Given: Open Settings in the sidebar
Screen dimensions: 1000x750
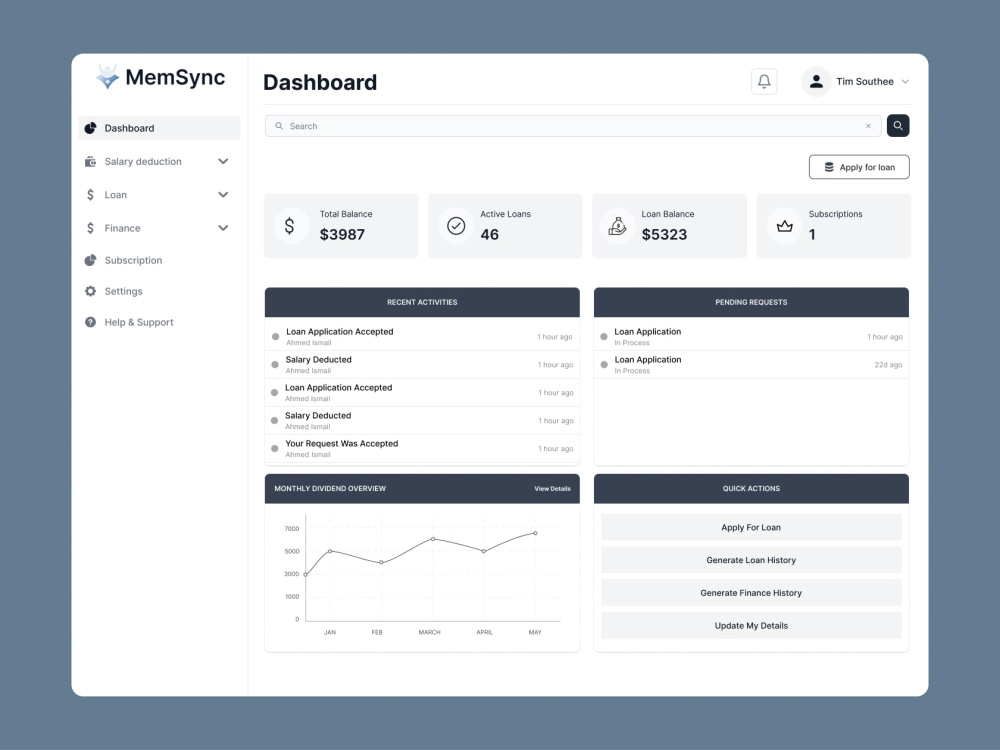Looking at the screenshot, I should [x=124, y=291].
